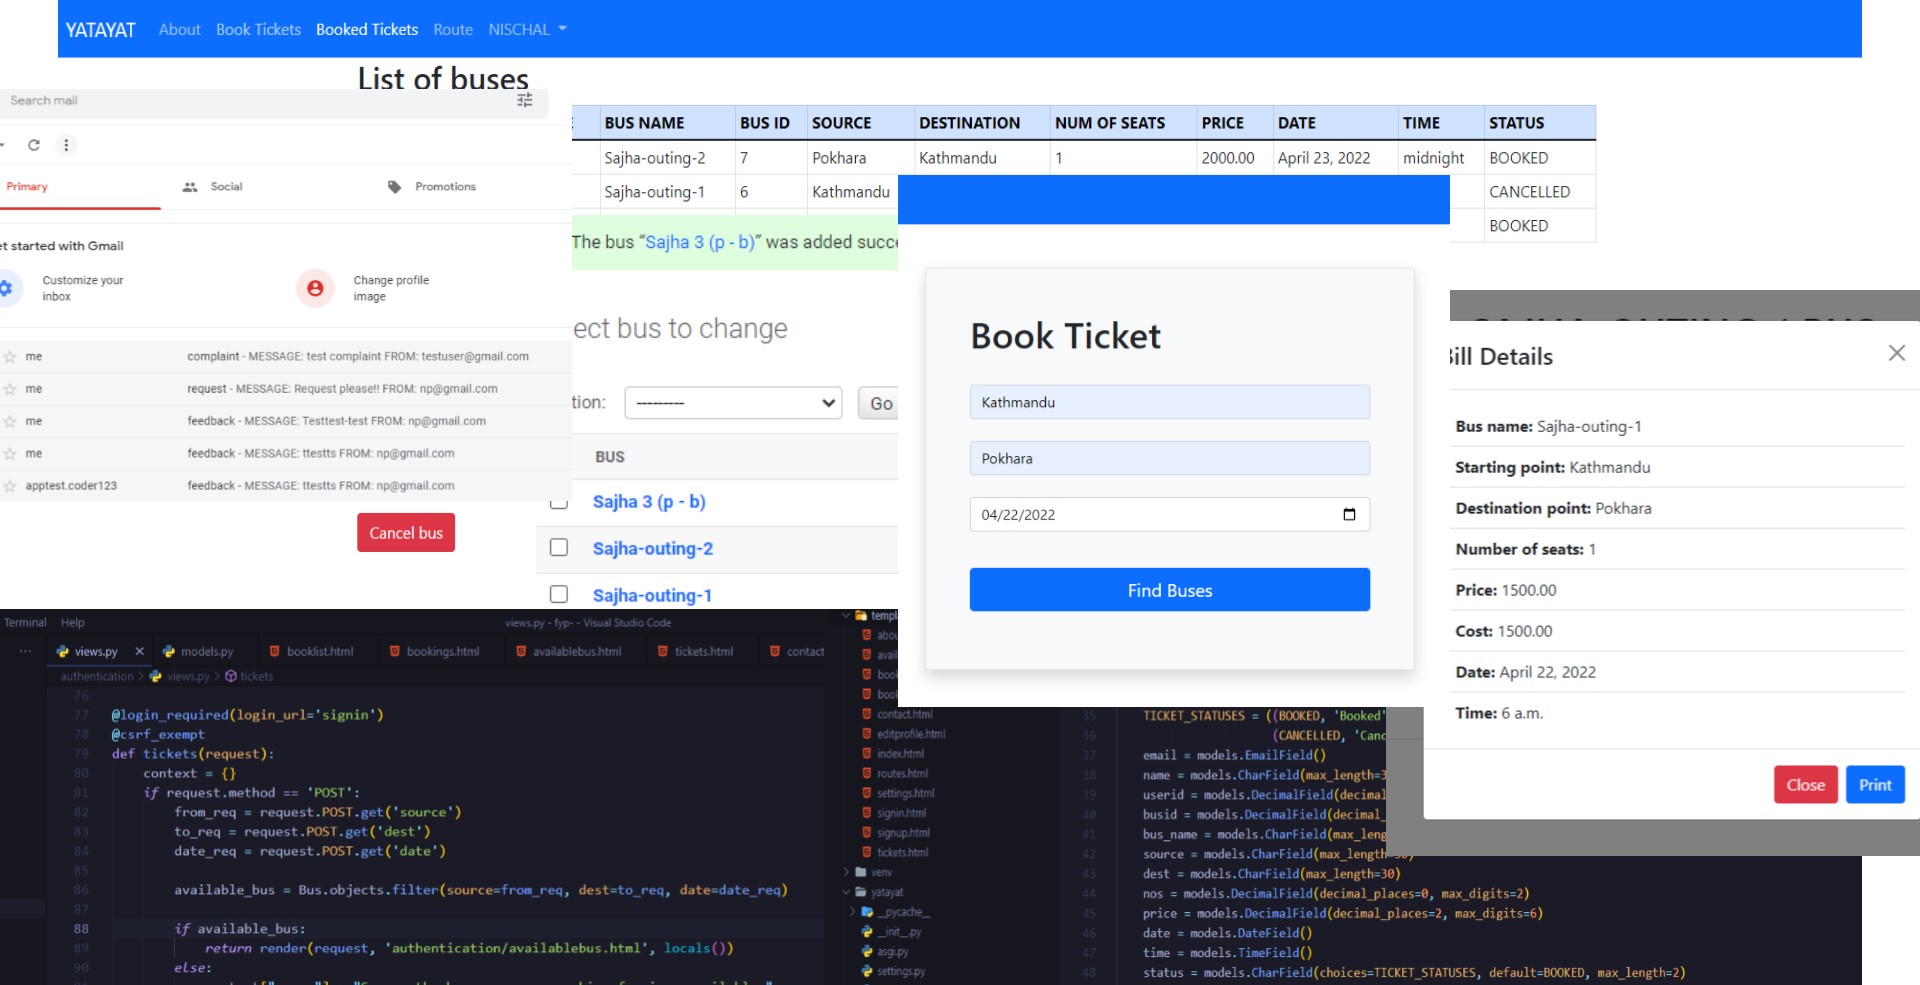Go to Booked Tickets page
Image resolution: width=1920 pixels, height=985 pixels.
click(x=367, y=29)
